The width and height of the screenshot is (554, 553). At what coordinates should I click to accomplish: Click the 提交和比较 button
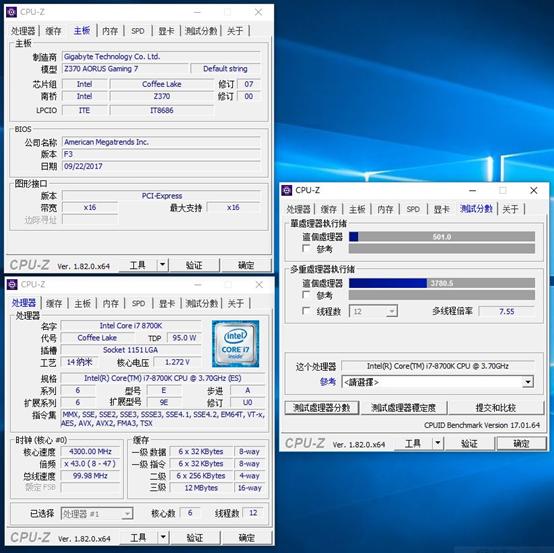496,408
